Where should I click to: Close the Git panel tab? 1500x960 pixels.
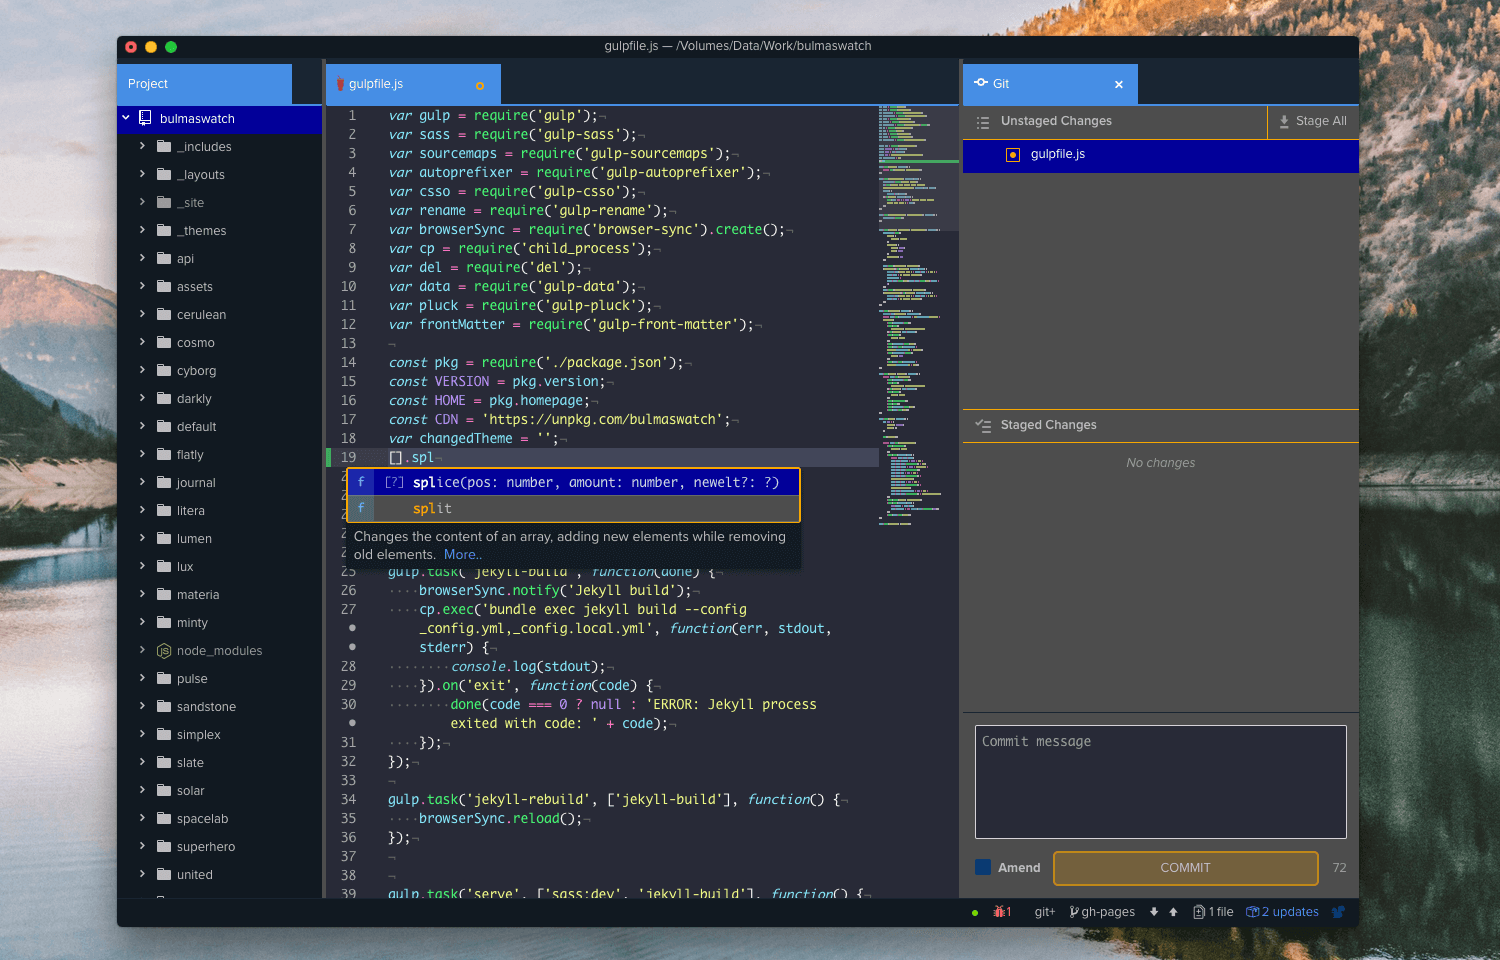1119,85
